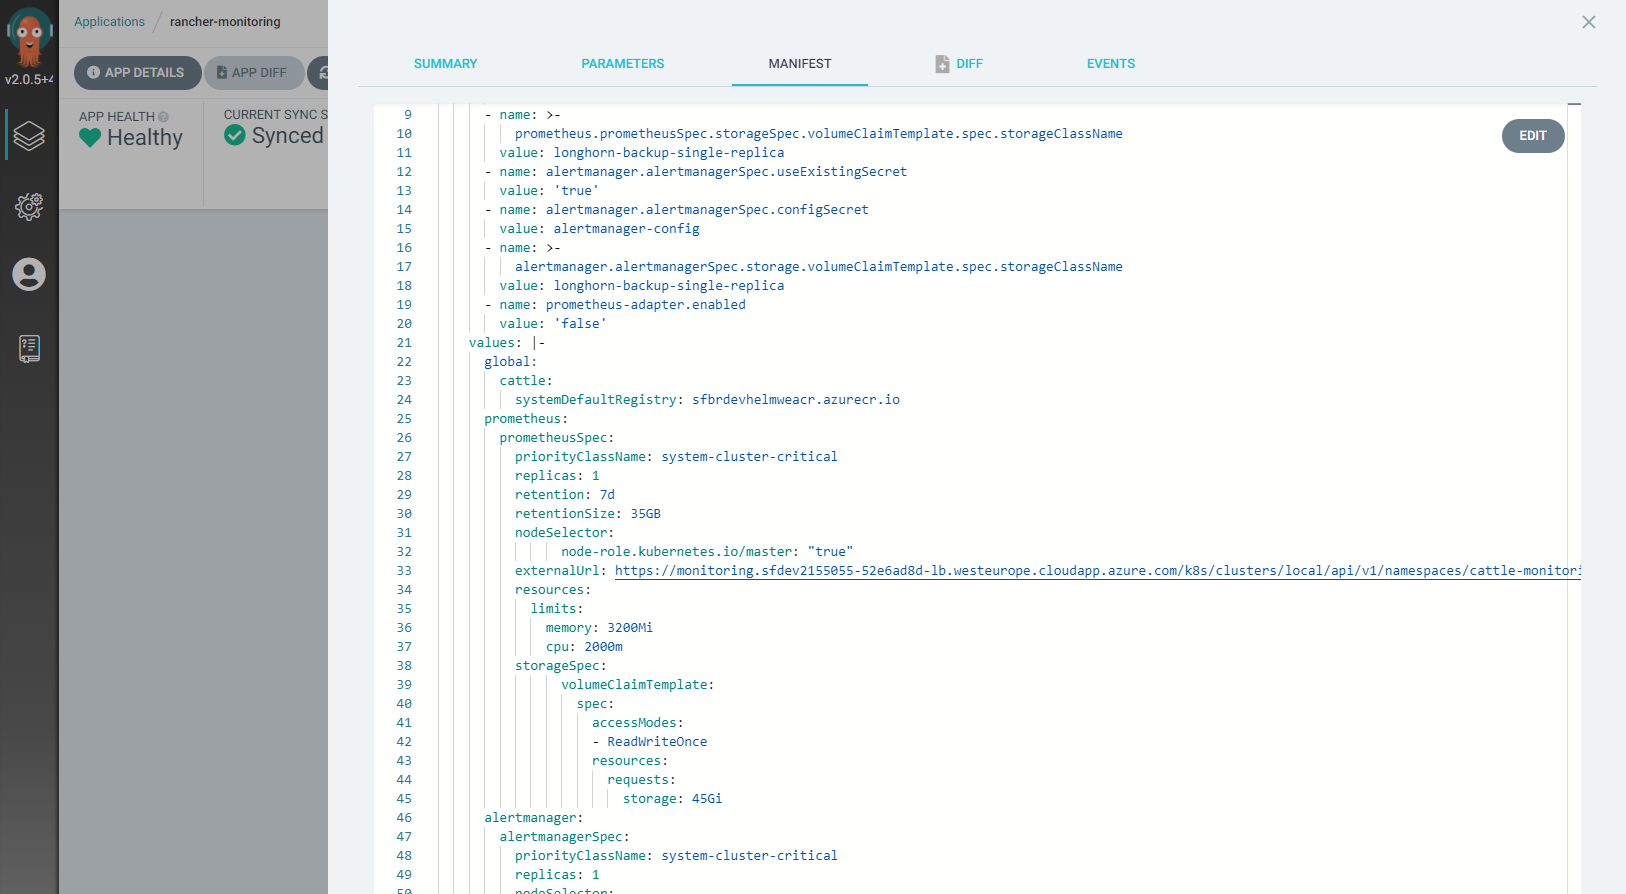Switch to the Summary tab

point(445,64)
